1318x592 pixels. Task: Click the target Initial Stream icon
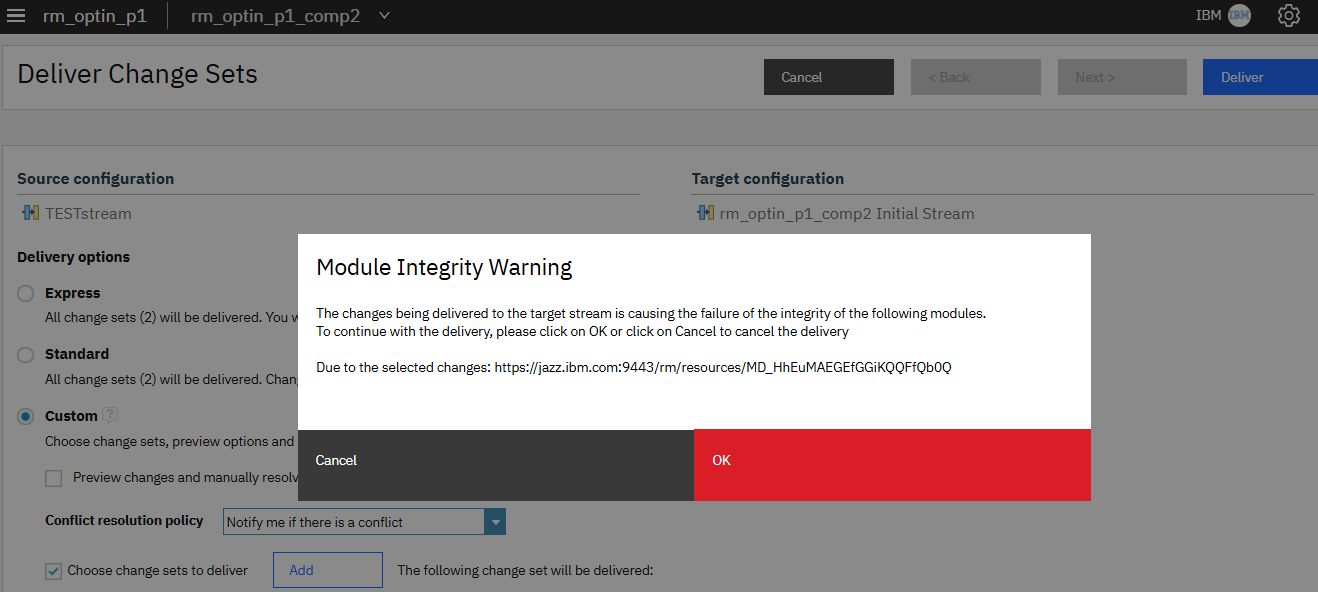click(704, 213)
